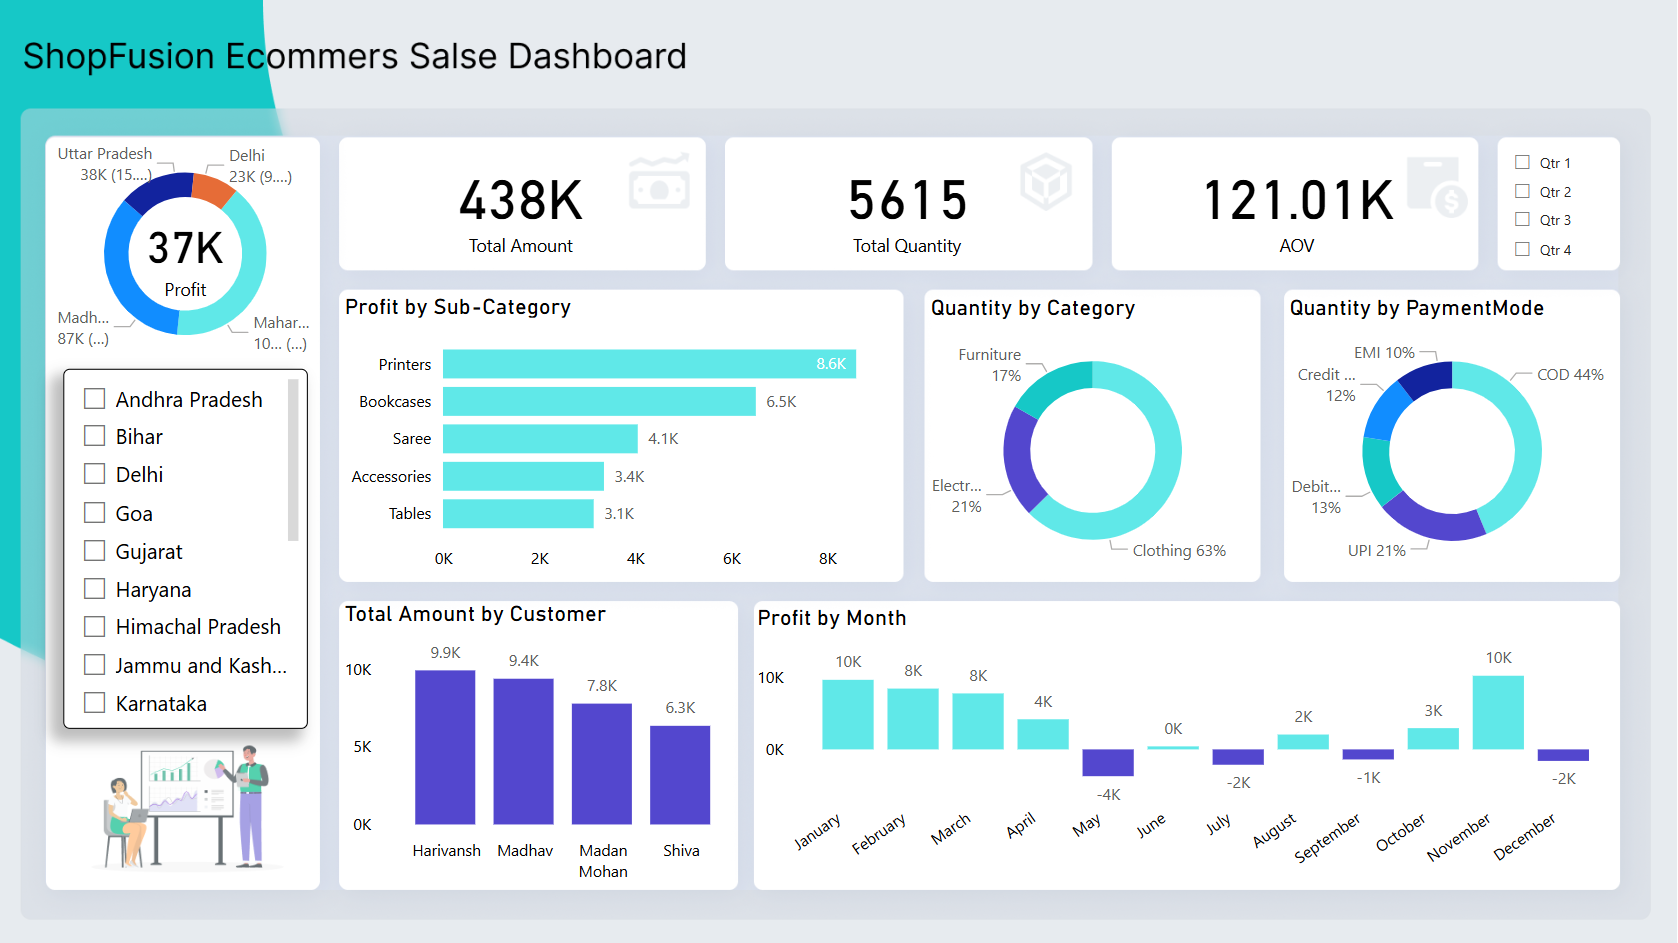Click the 438K Total Amount card
This screenshot has height=943, width=1678.
pos(521,204)
